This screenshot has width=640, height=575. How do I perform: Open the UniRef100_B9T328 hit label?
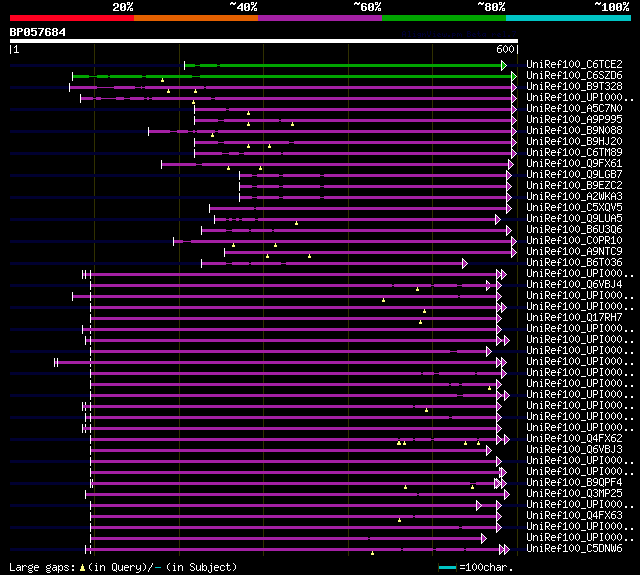[x=574, y=87]
